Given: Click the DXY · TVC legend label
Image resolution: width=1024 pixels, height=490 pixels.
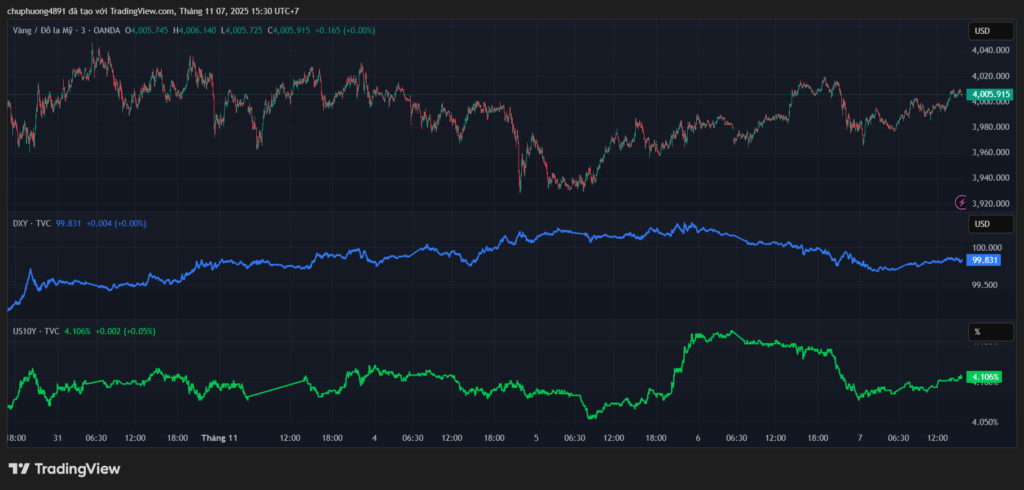Looking at the screenshot, I should pos(32,223).
